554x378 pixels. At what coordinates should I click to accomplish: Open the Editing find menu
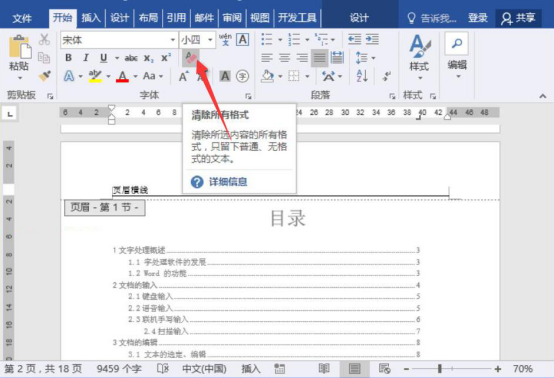click(457, 56)
